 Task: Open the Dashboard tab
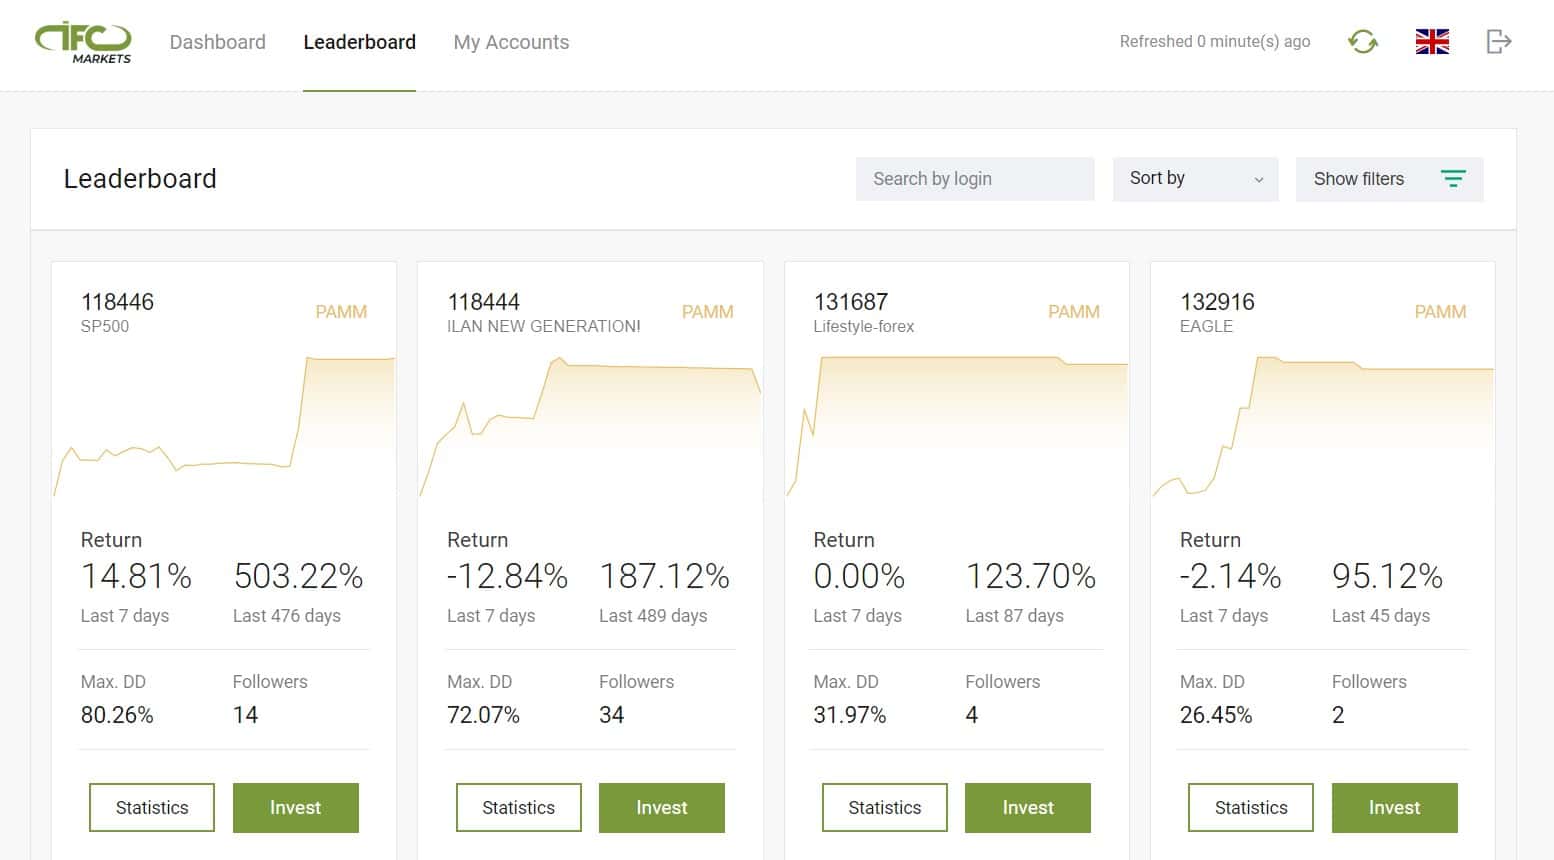point(218,42)
